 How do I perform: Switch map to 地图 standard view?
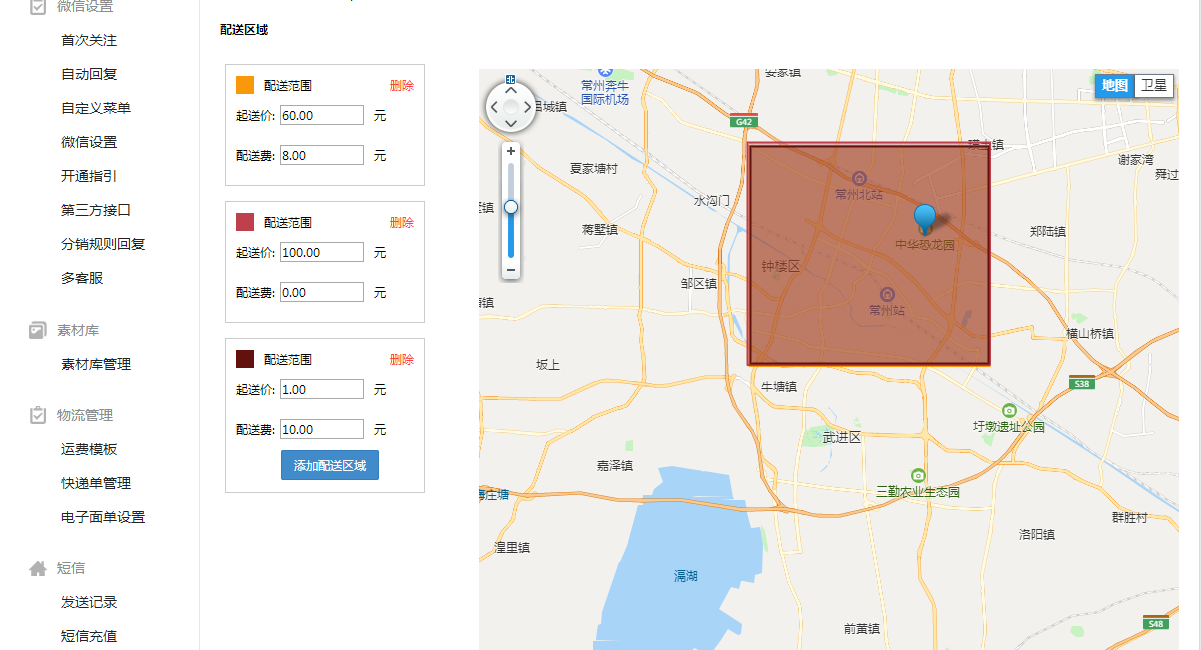(1115, 86)
